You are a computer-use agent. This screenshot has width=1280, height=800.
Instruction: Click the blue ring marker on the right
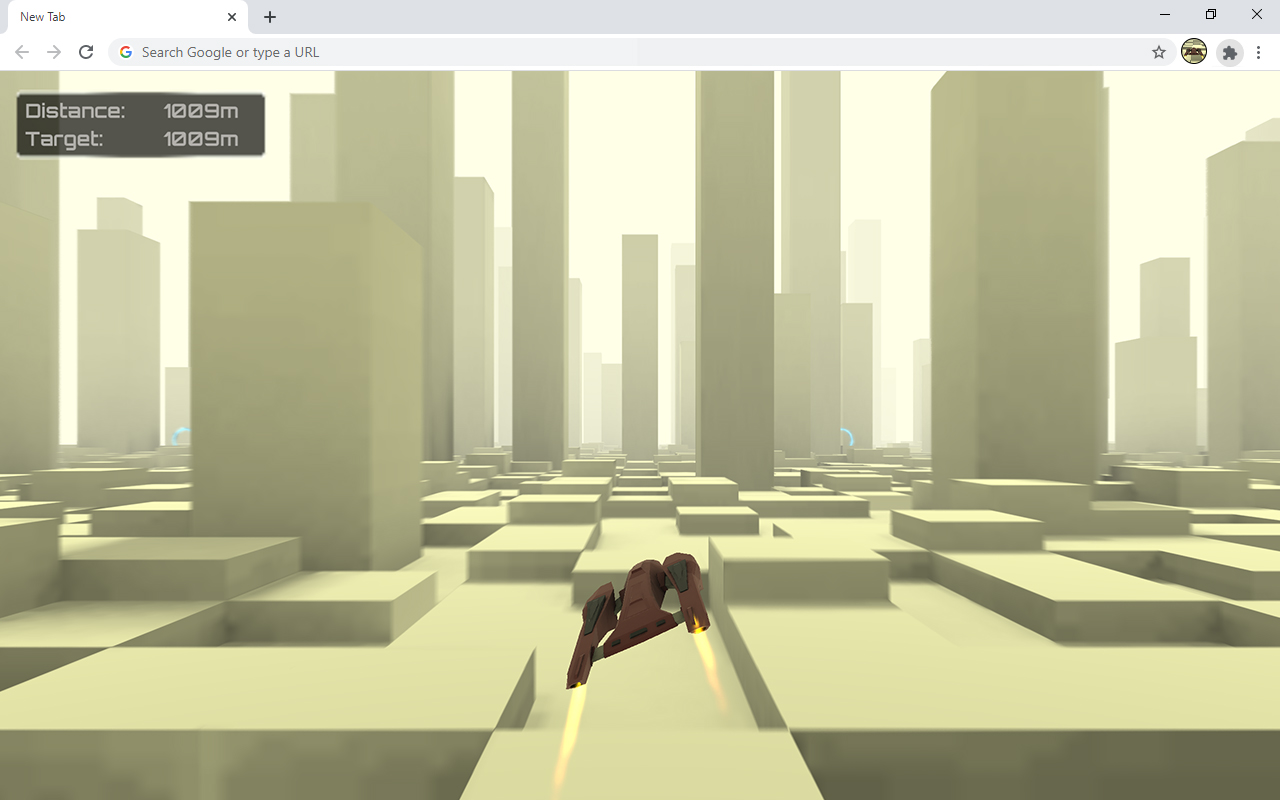845,438
